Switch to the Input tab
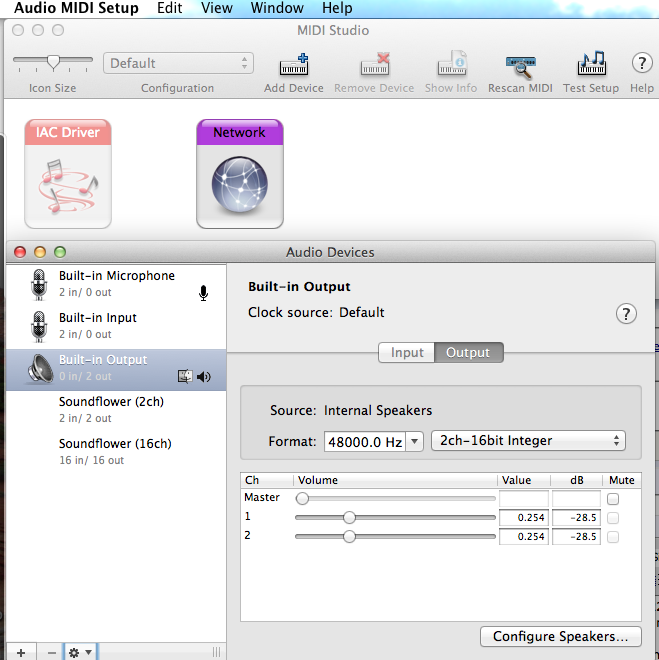Screen dimensions: 659x660 pyautogui.click(x=407, y=352)
